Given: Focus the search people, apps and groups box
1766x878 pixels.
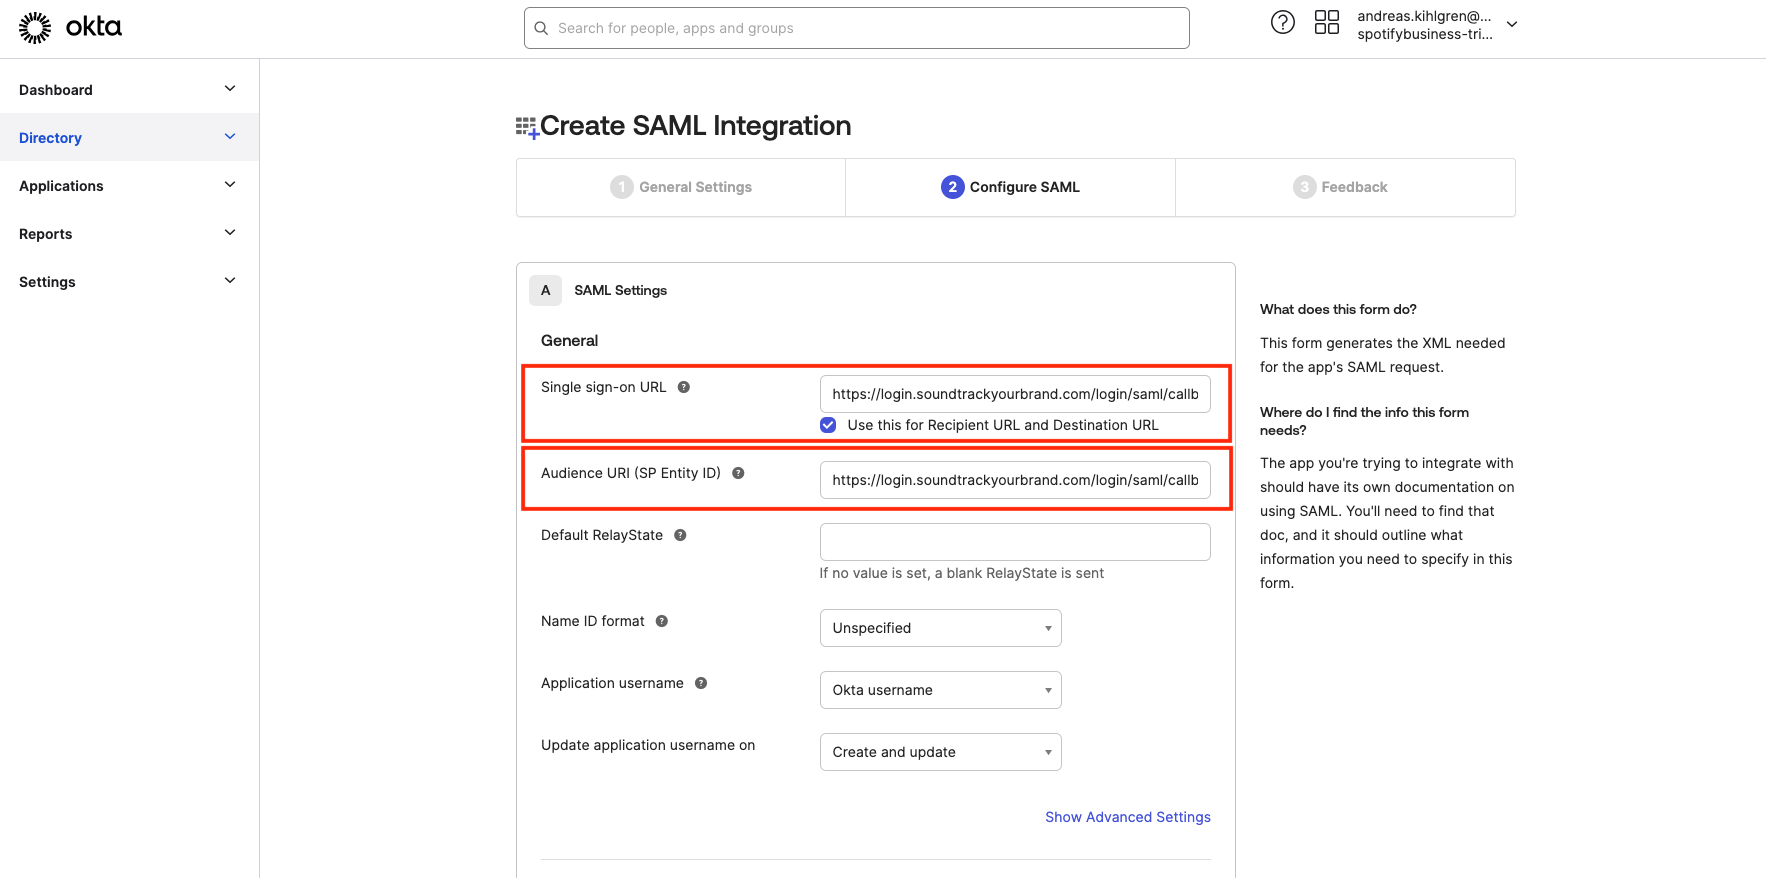Looking at the screenshot, I should 857,28.
